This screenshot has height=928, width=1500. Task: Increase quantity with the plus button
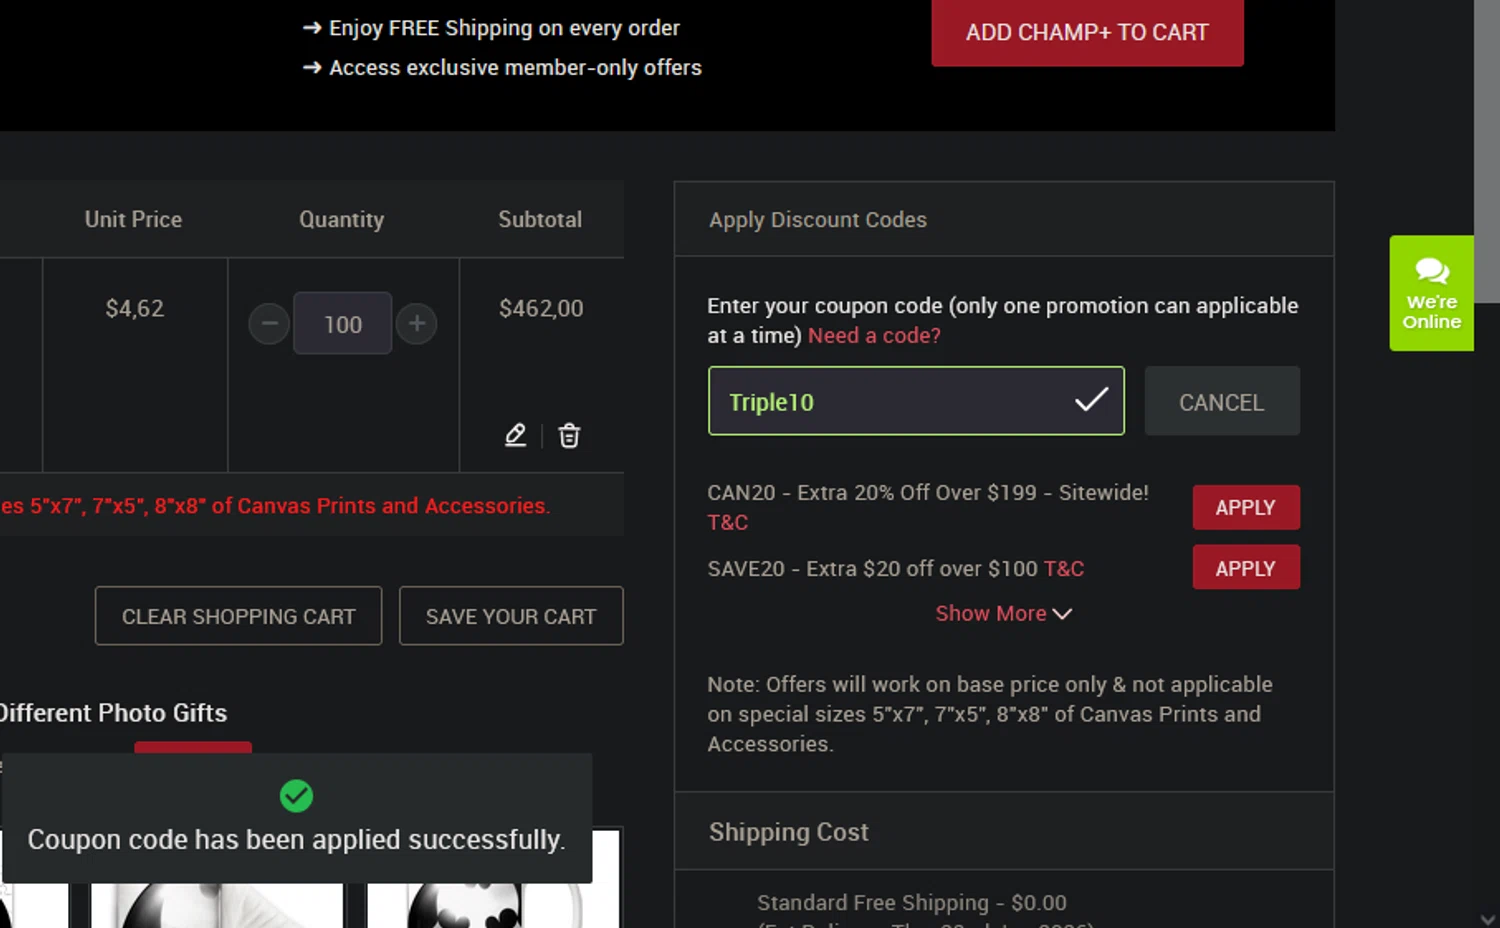pos(417,323)
